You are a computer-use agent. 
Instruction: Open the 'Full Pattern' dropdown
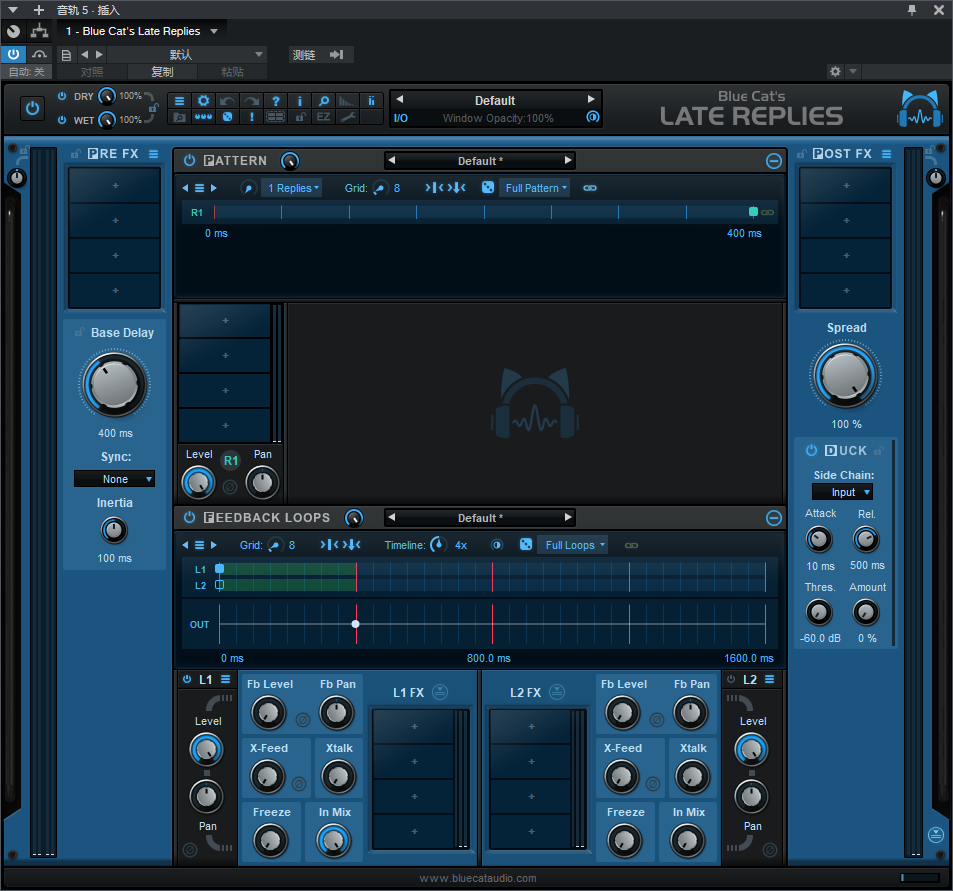point(535,188)
